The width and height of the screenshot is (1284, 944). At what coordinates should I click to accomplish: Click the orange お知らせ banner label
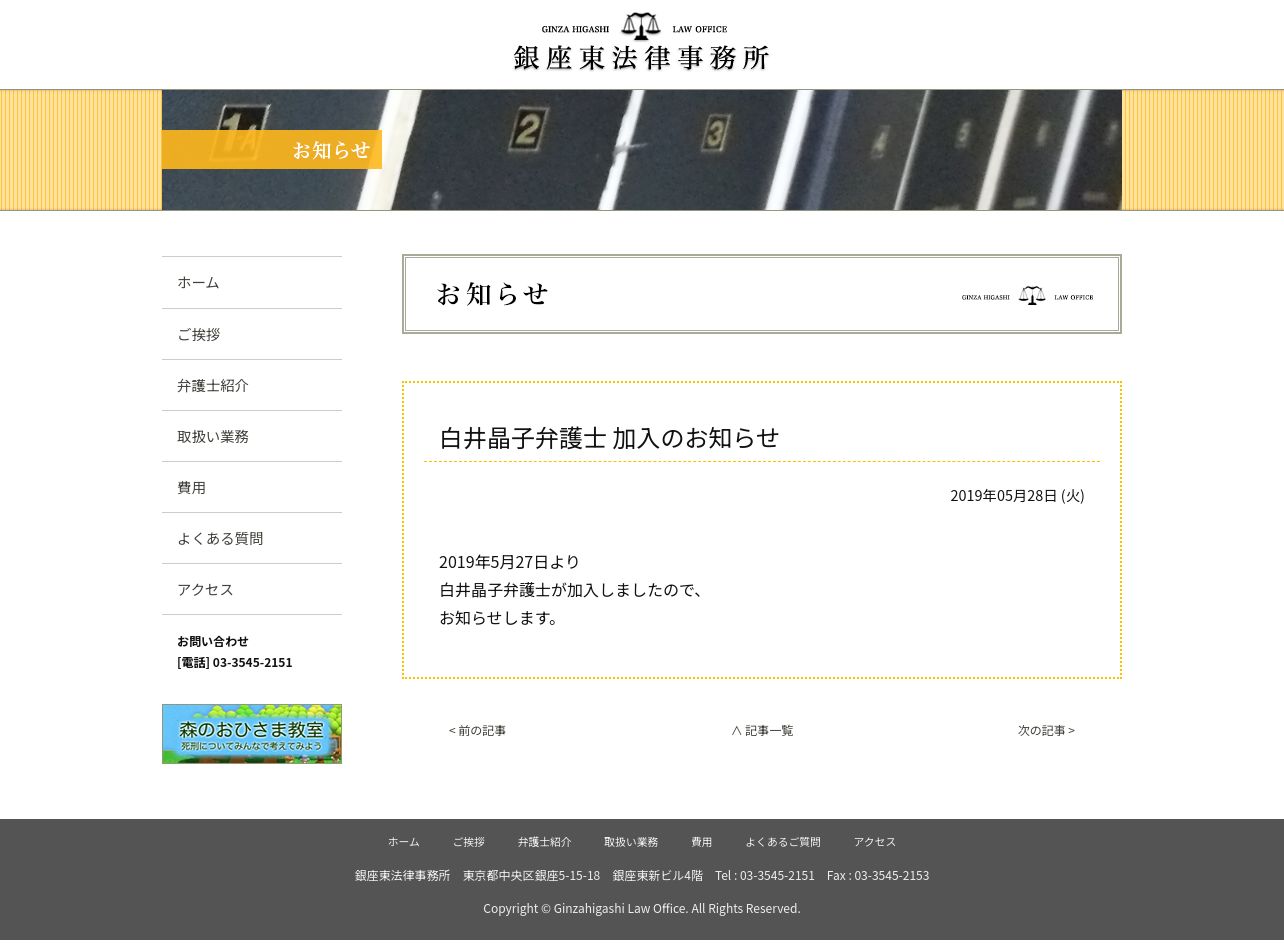(272, 150)
